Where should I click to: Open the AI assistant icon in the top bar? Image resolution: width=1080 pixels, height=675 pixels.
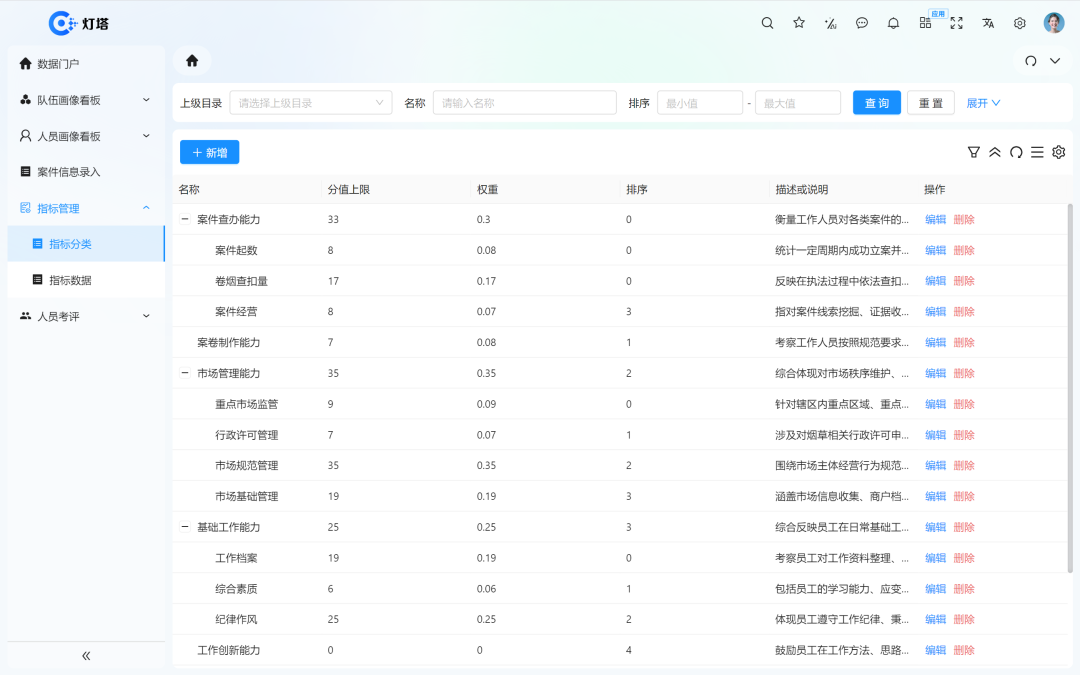(x=830, y=22)
